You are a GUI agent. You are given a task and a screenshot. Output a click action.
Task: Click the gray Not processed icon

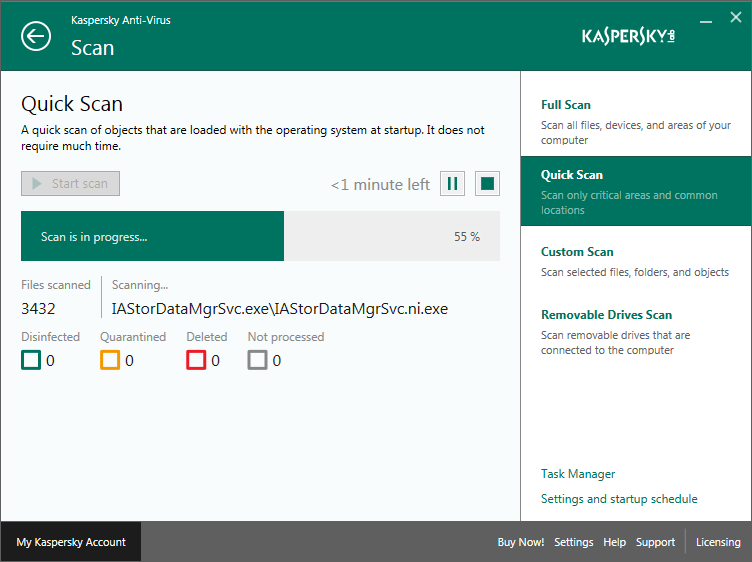(x=258, y=360)
